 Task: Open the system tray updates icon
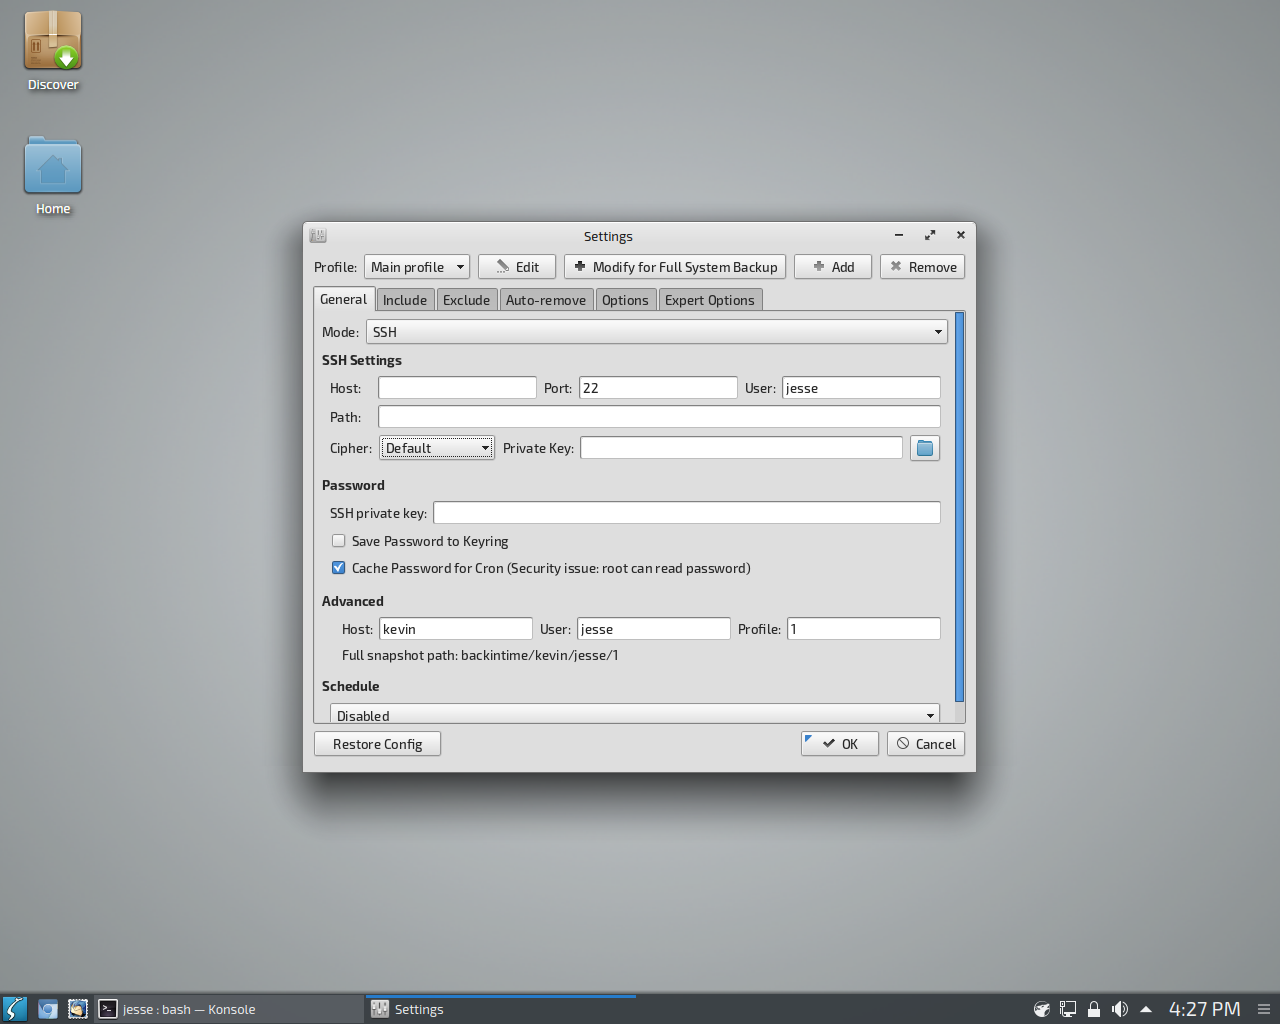click(x=1041, y=1009)
